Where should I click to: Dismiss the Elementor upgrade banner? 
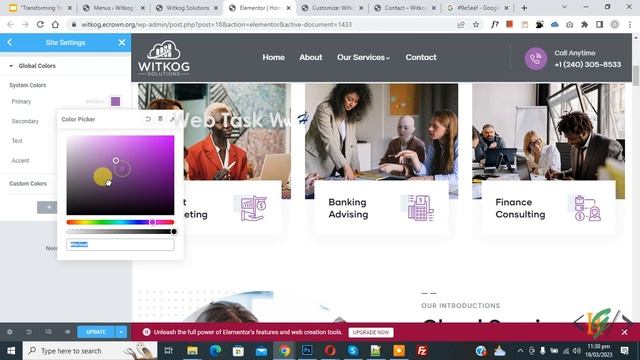[x=624, y=332]
